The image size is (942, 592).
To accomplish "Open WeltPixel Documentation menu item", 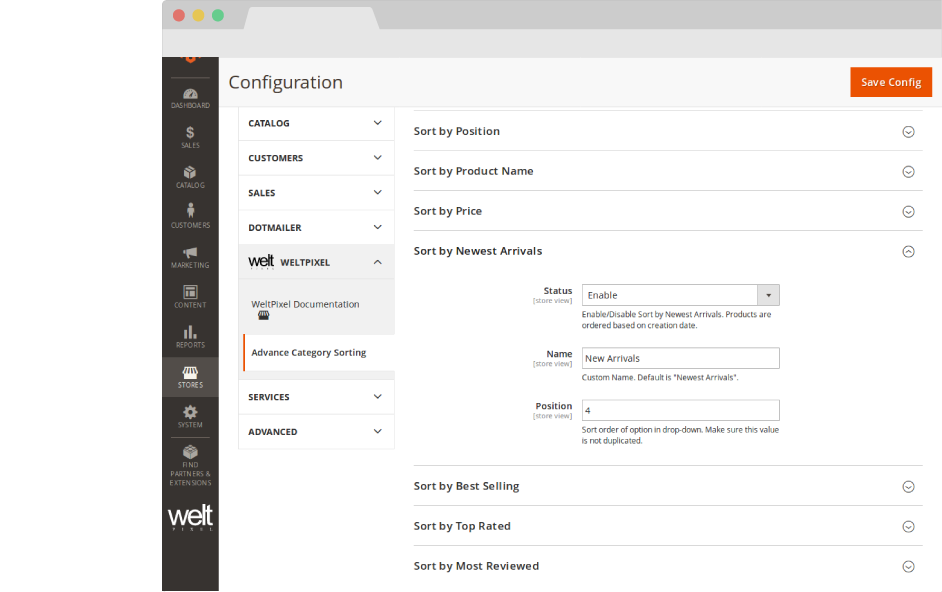I will pos(305,304).
